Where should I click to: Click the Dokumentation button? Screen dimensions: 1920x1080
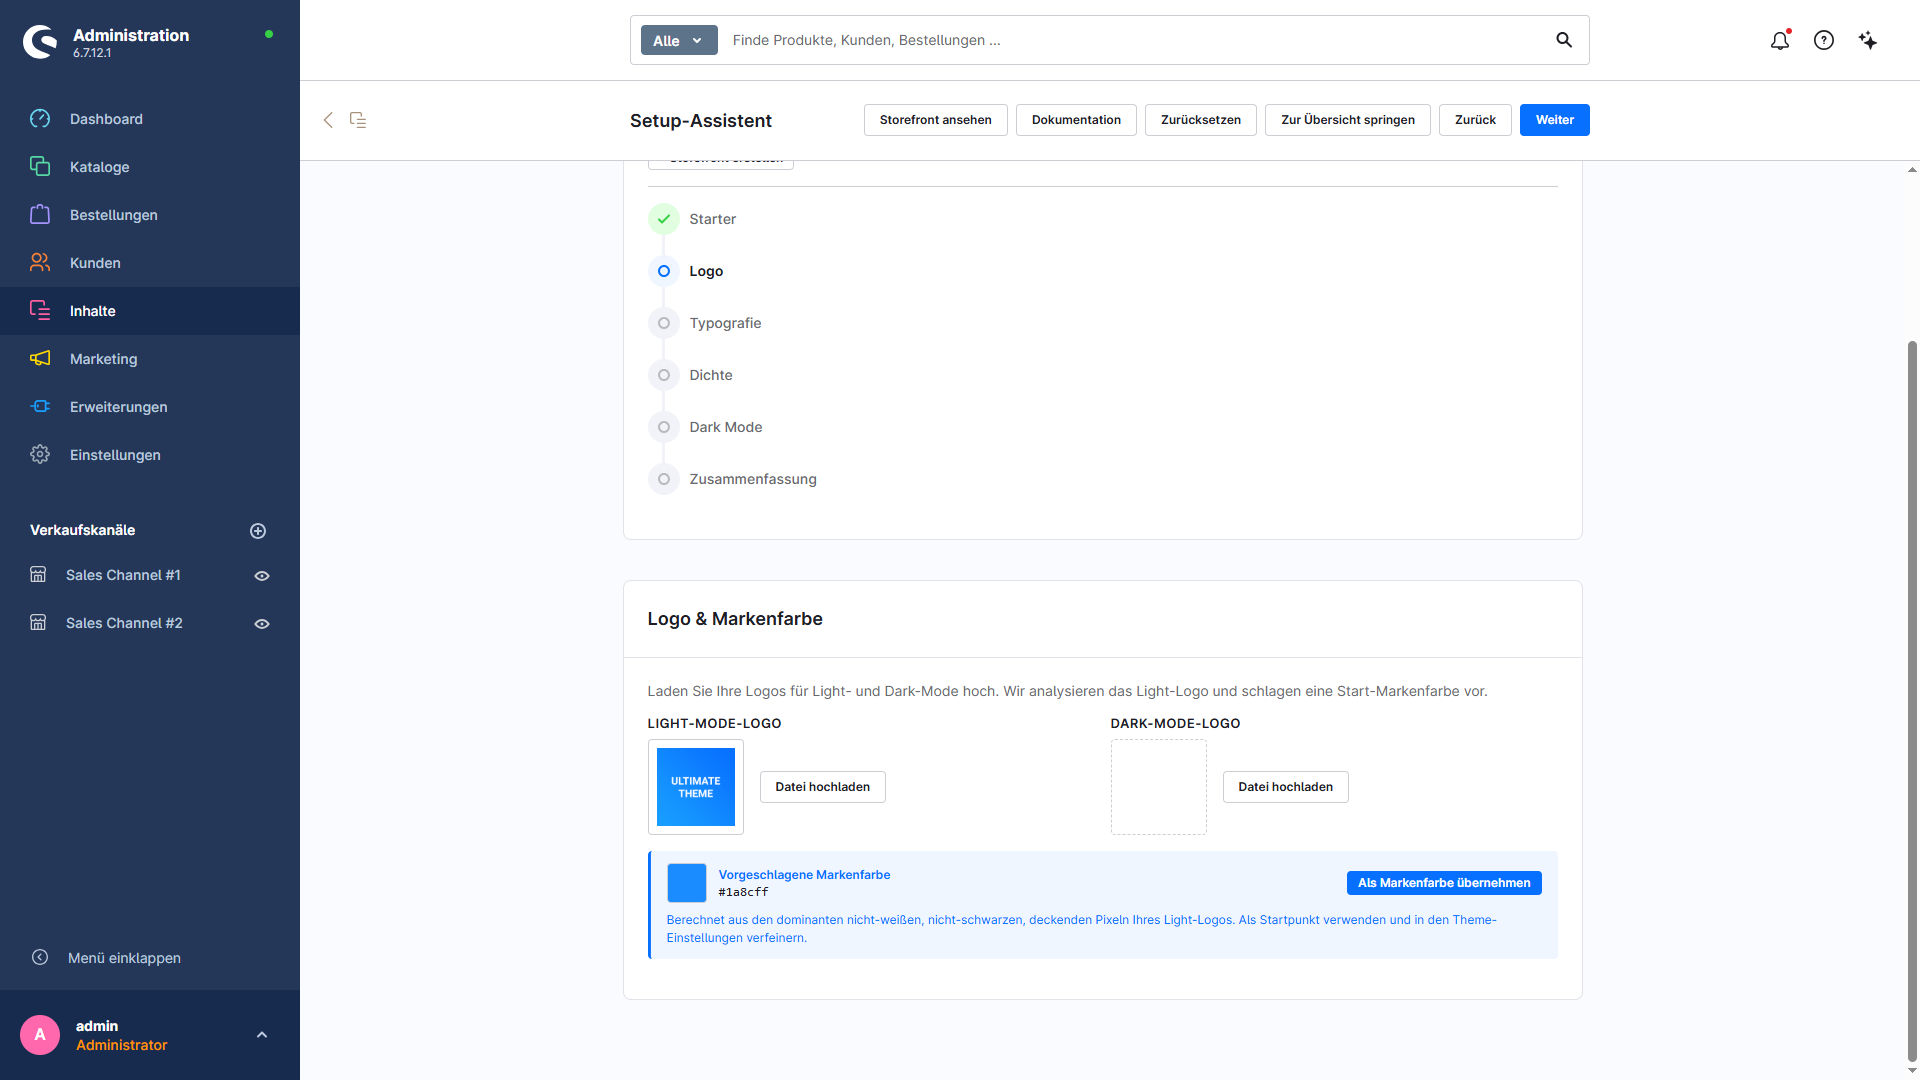click(x=1076, y=120)
